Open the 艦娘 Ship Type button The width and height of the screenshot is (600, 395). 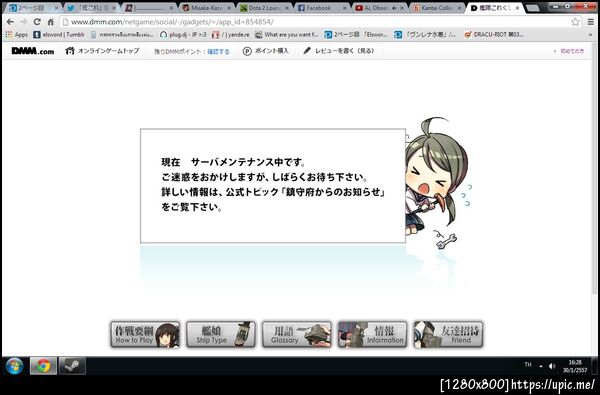pos(221,335)
